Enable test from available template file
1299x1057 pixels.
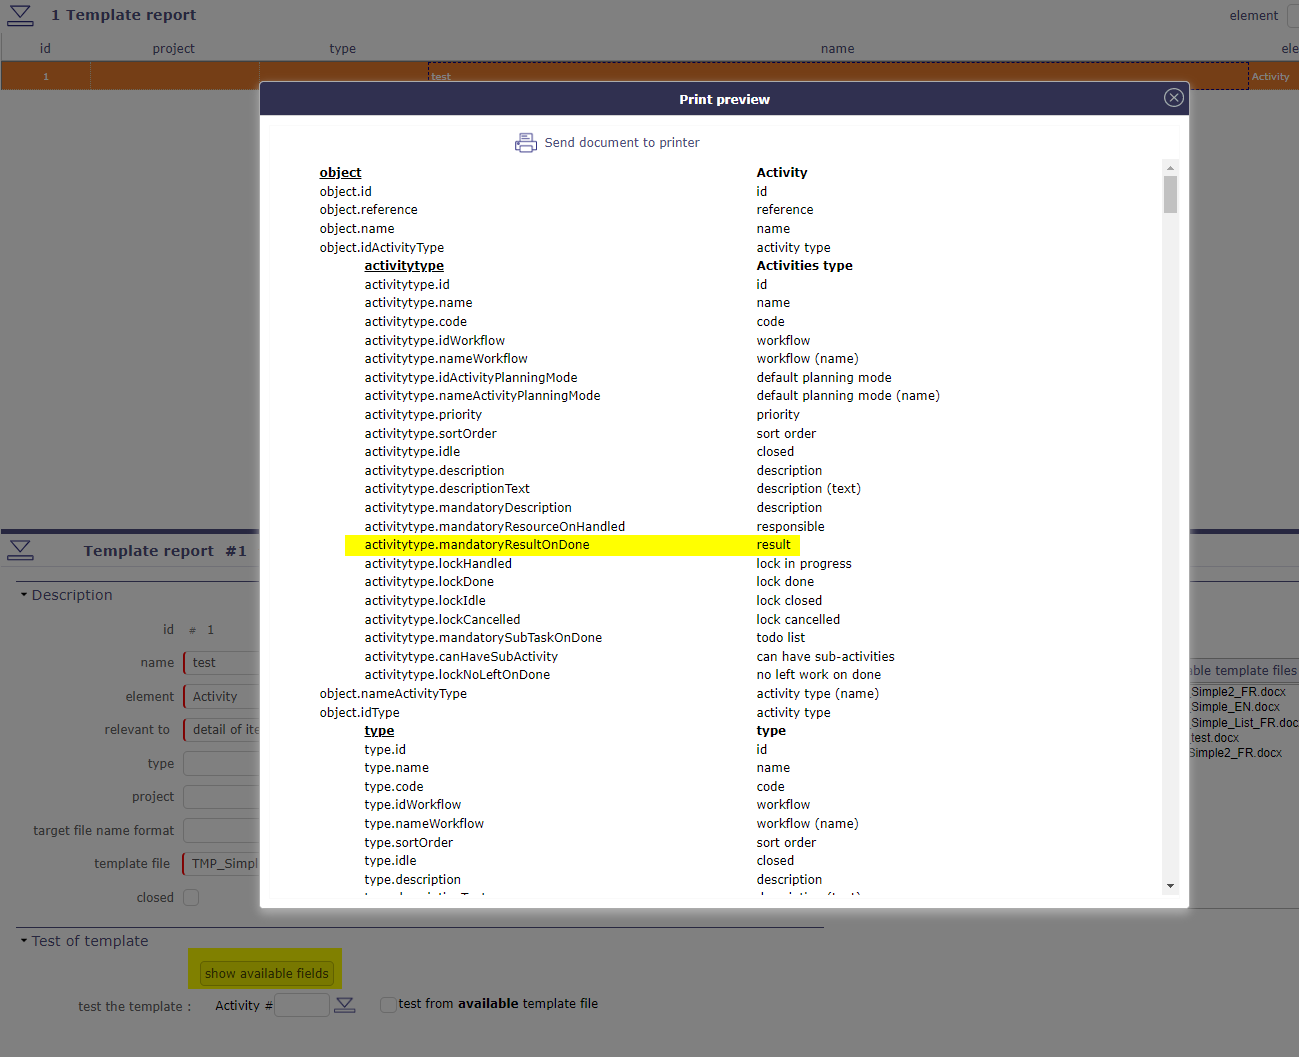click(x=388, y=1004)
